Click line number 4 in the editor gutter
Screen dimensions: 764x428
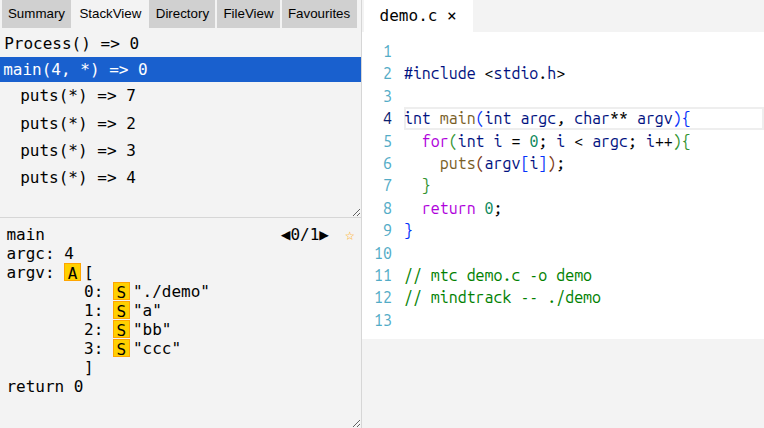(387, 118)
